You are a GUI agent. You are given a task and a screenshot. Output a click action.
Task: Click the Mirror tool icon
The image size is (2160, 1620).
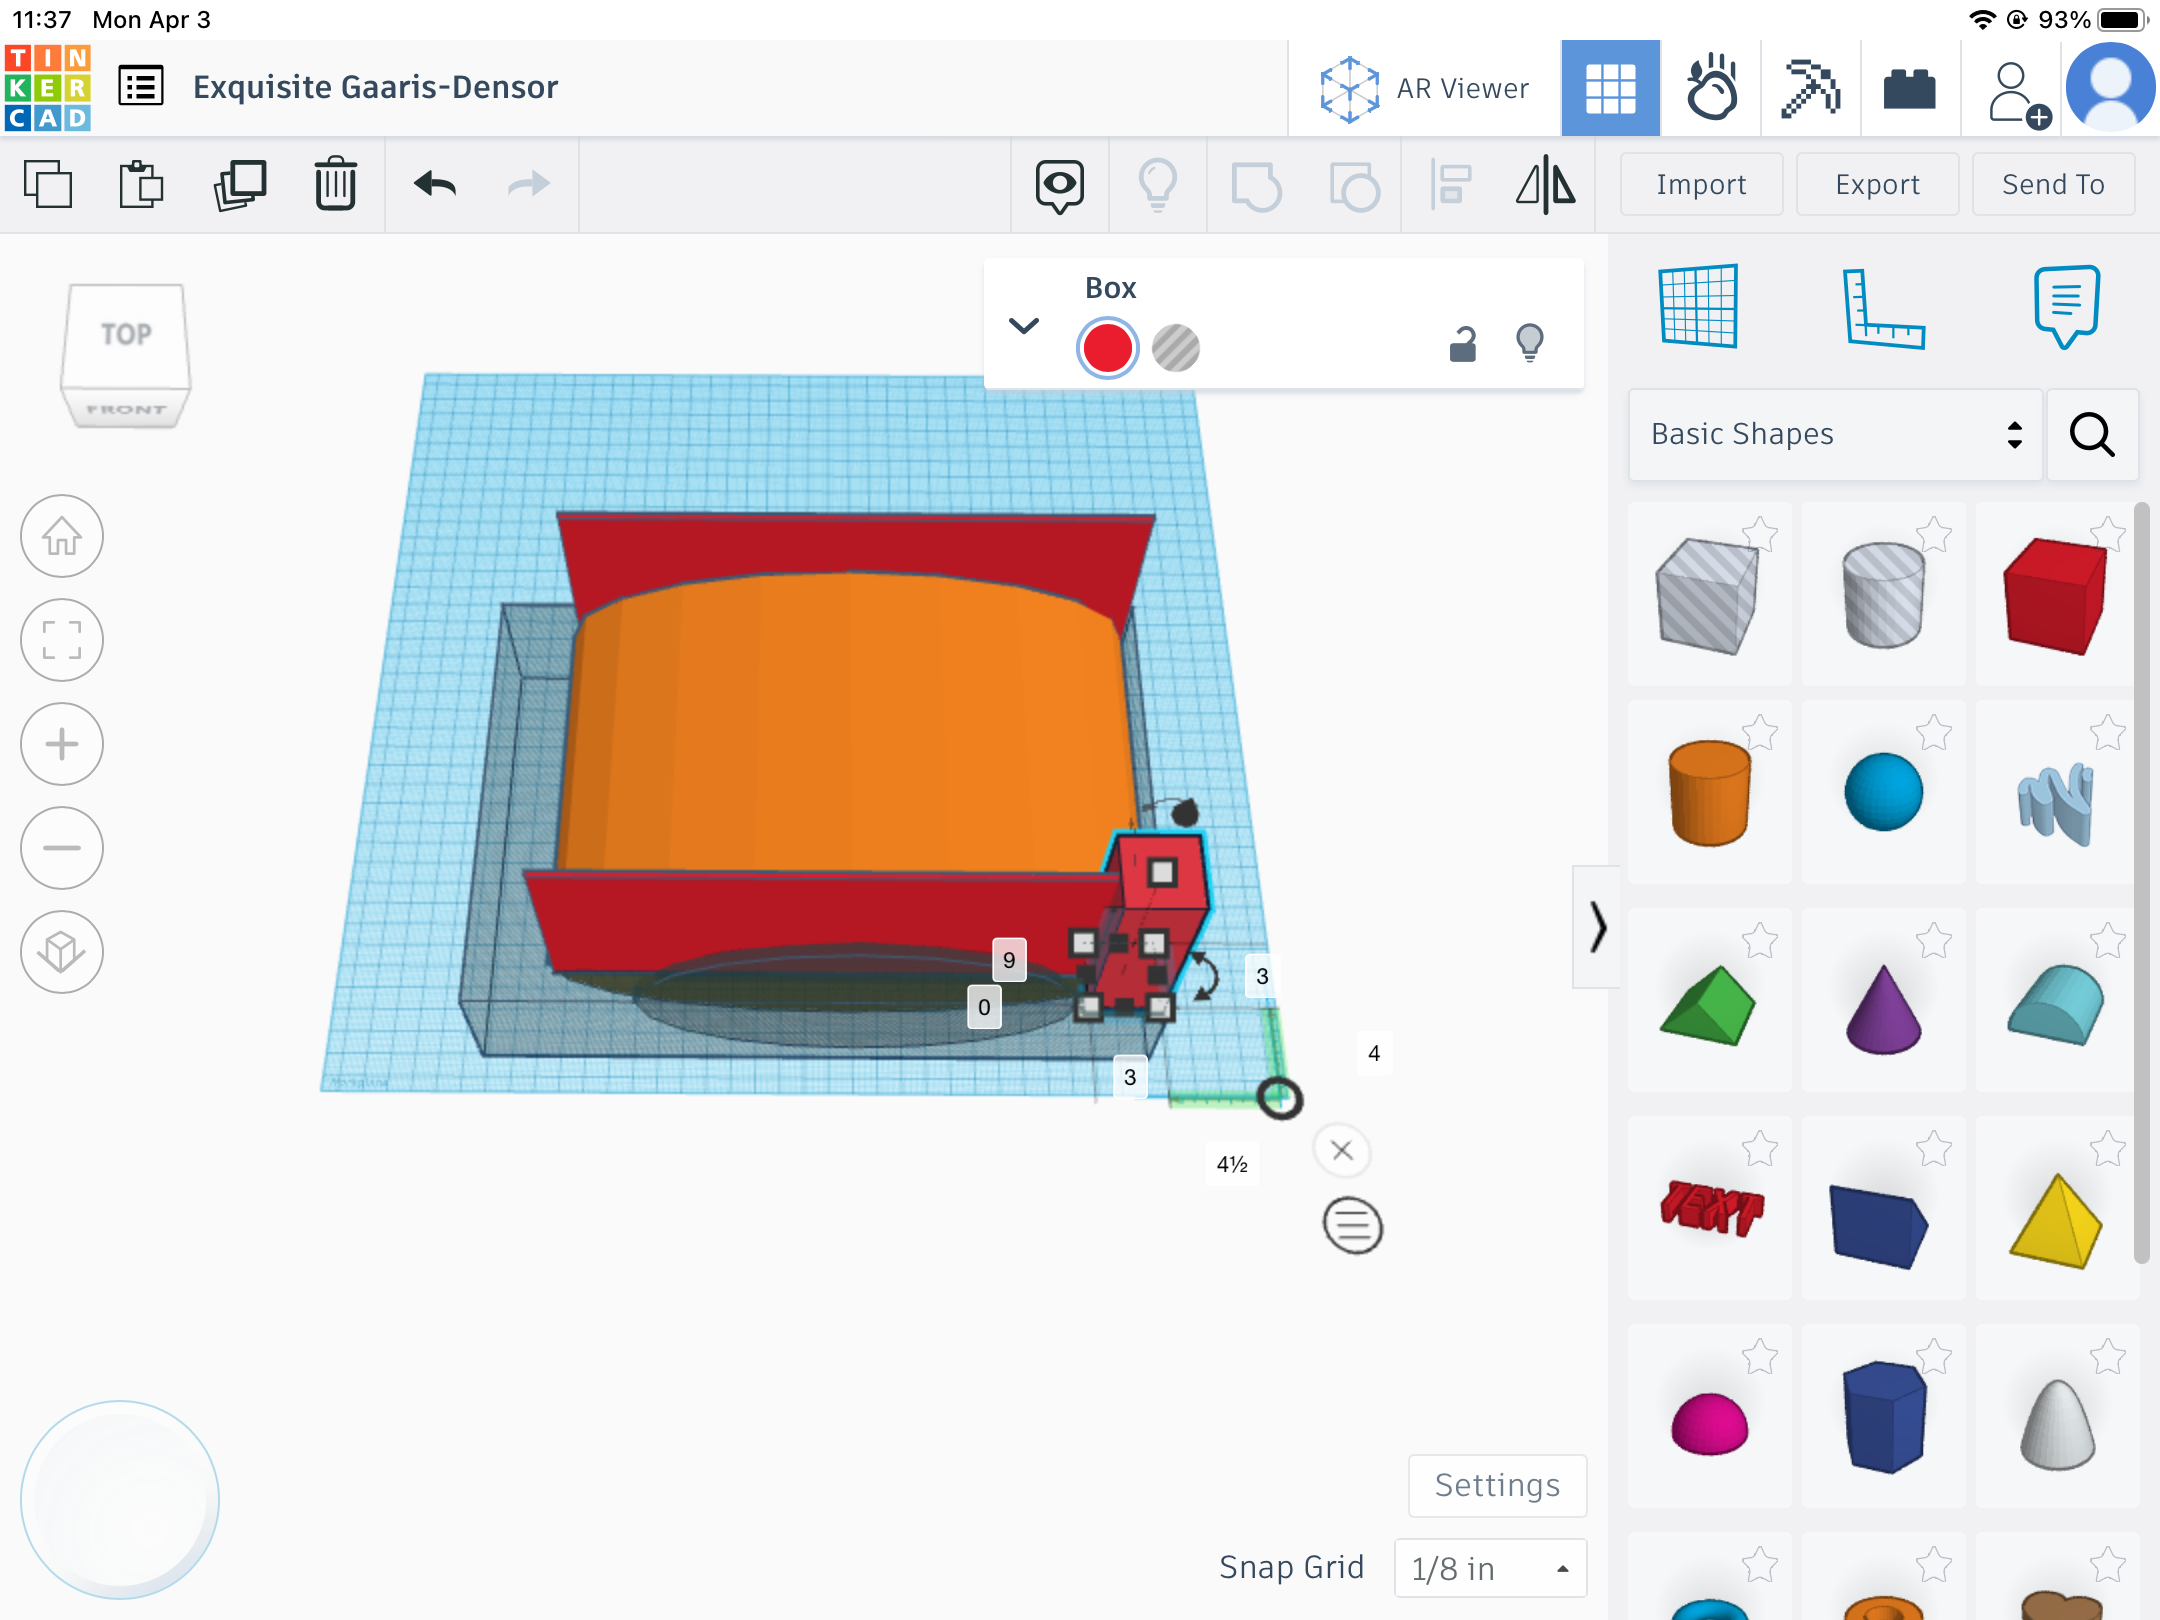point(1545,184)
